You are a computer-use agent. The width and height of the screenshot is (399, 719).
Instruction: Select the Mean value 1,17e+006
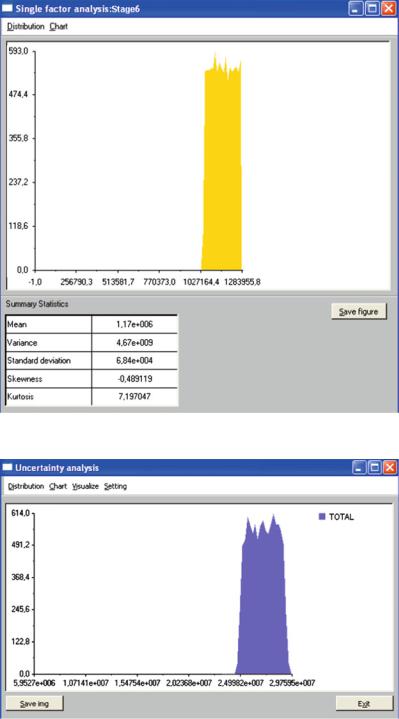pos(135,325)
